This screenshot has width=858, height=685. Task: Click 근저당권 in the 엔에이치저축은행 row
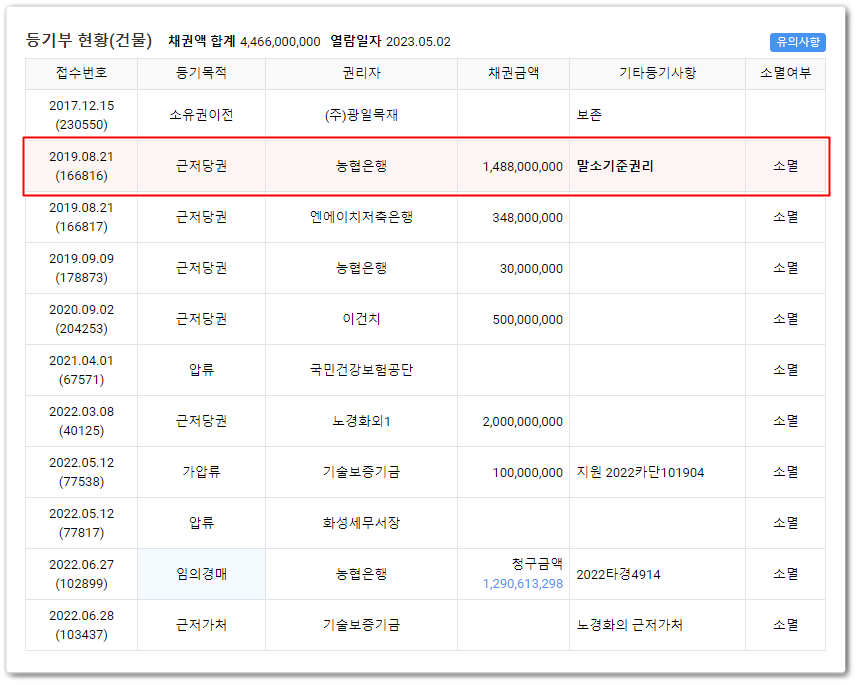point(201,217)
